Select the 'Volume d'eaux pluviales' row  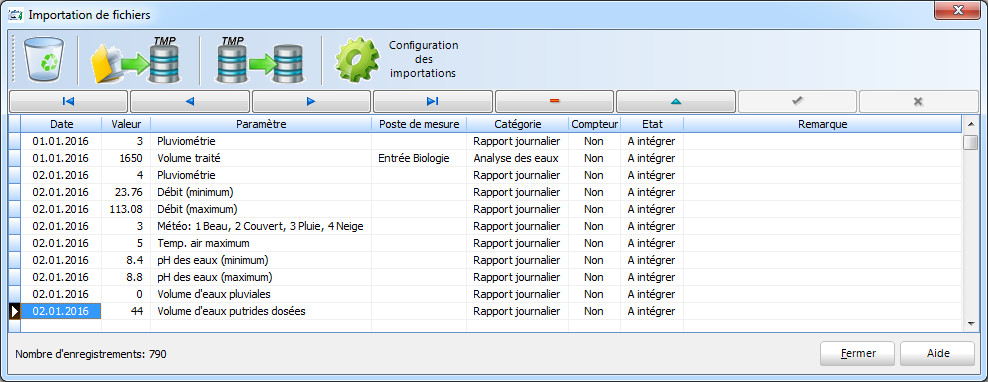491,294
